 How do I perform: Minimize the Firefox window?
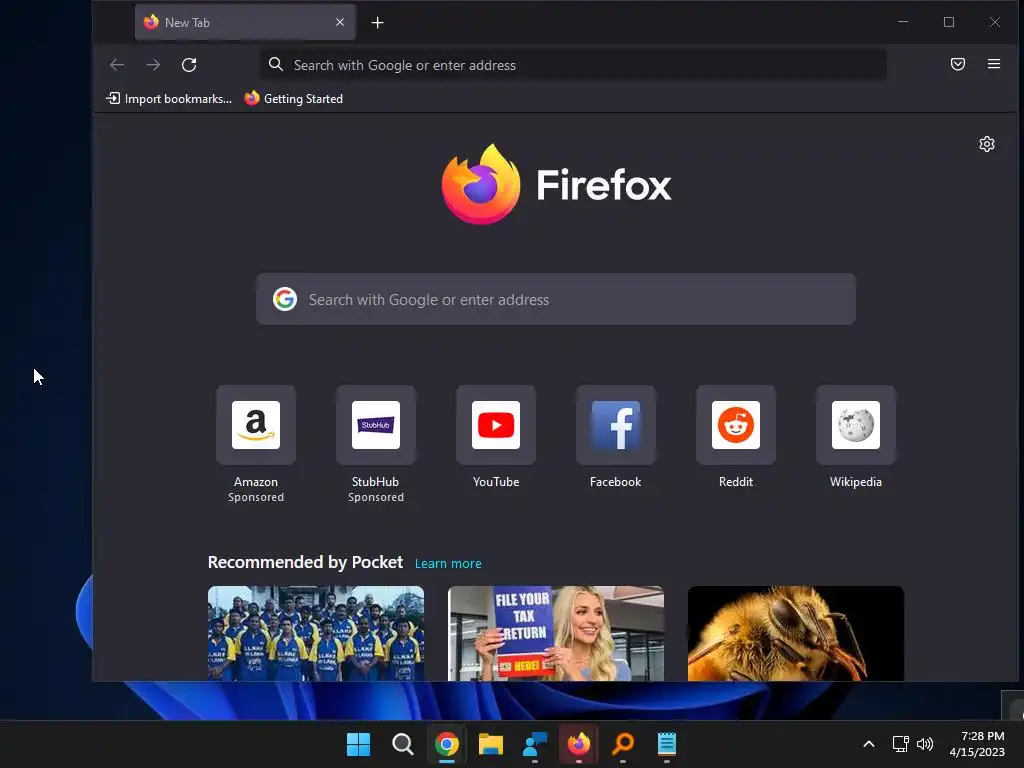point(903,22)
